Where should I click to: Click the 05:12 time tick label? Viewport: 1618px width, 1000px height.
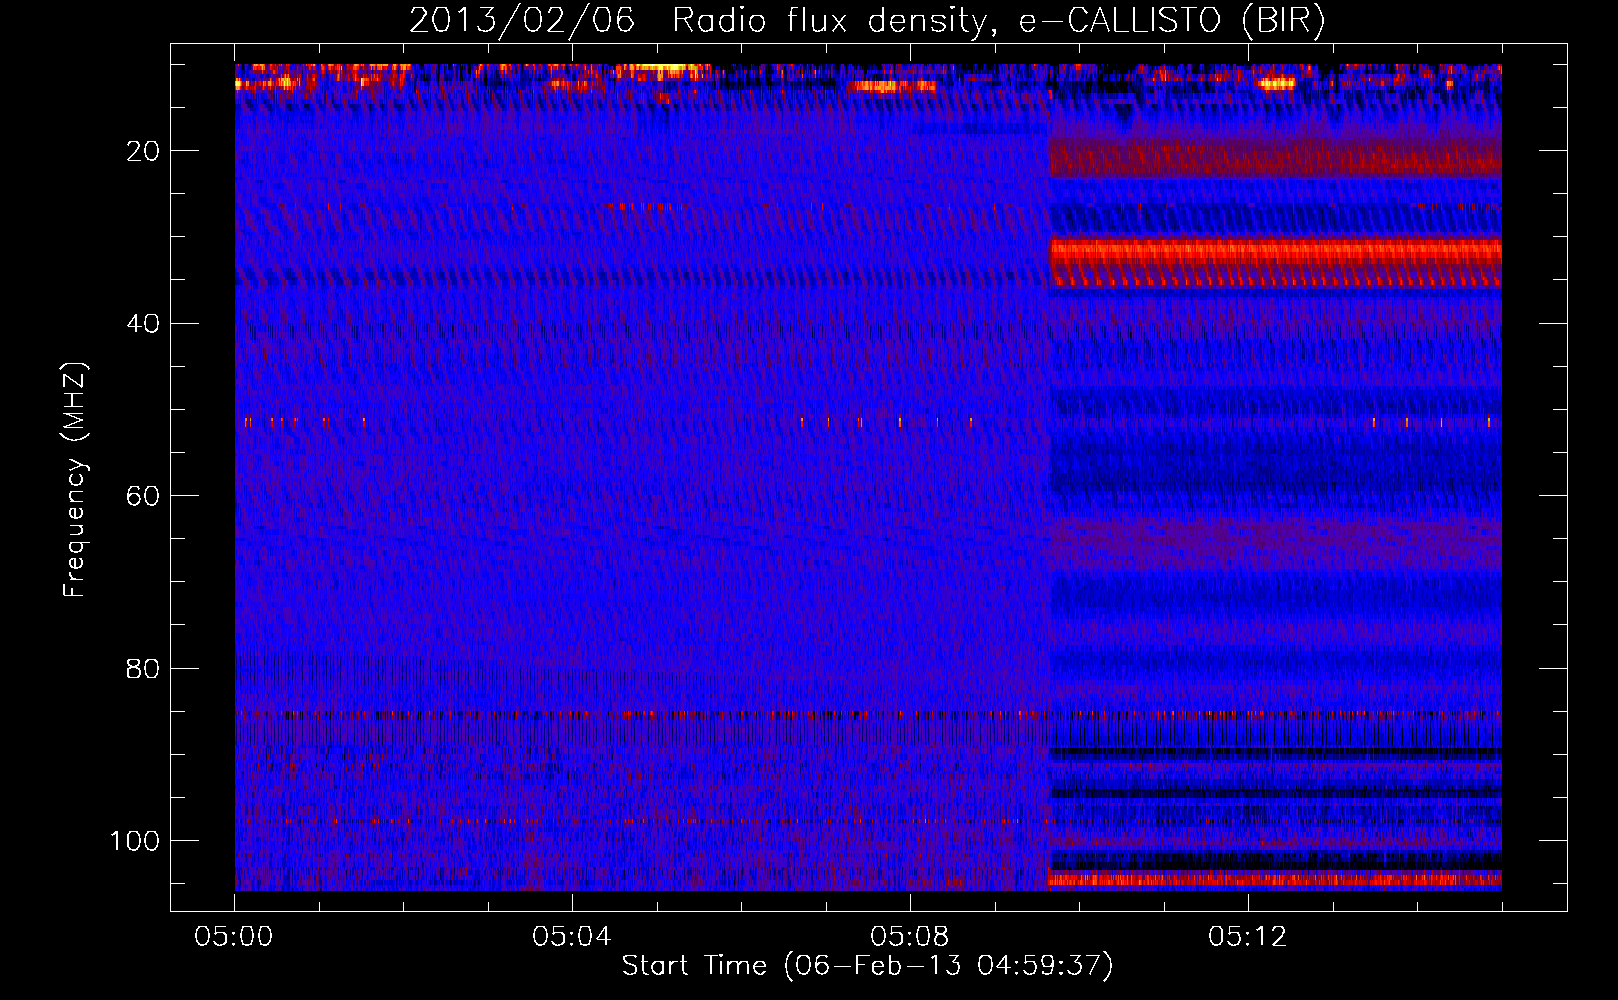1248,936
